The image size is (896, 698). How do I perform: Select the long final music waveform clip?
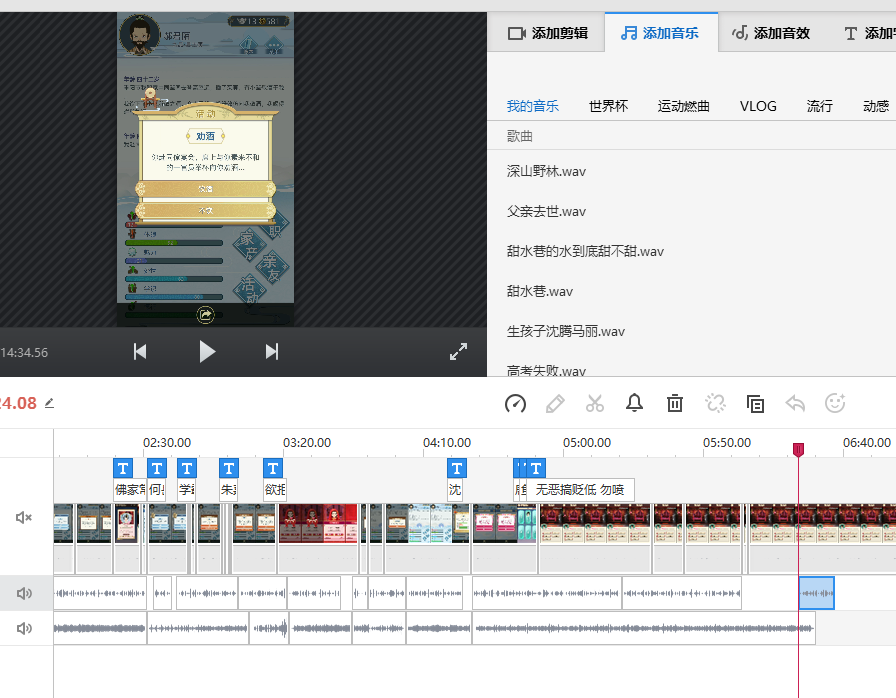[643, 628]
